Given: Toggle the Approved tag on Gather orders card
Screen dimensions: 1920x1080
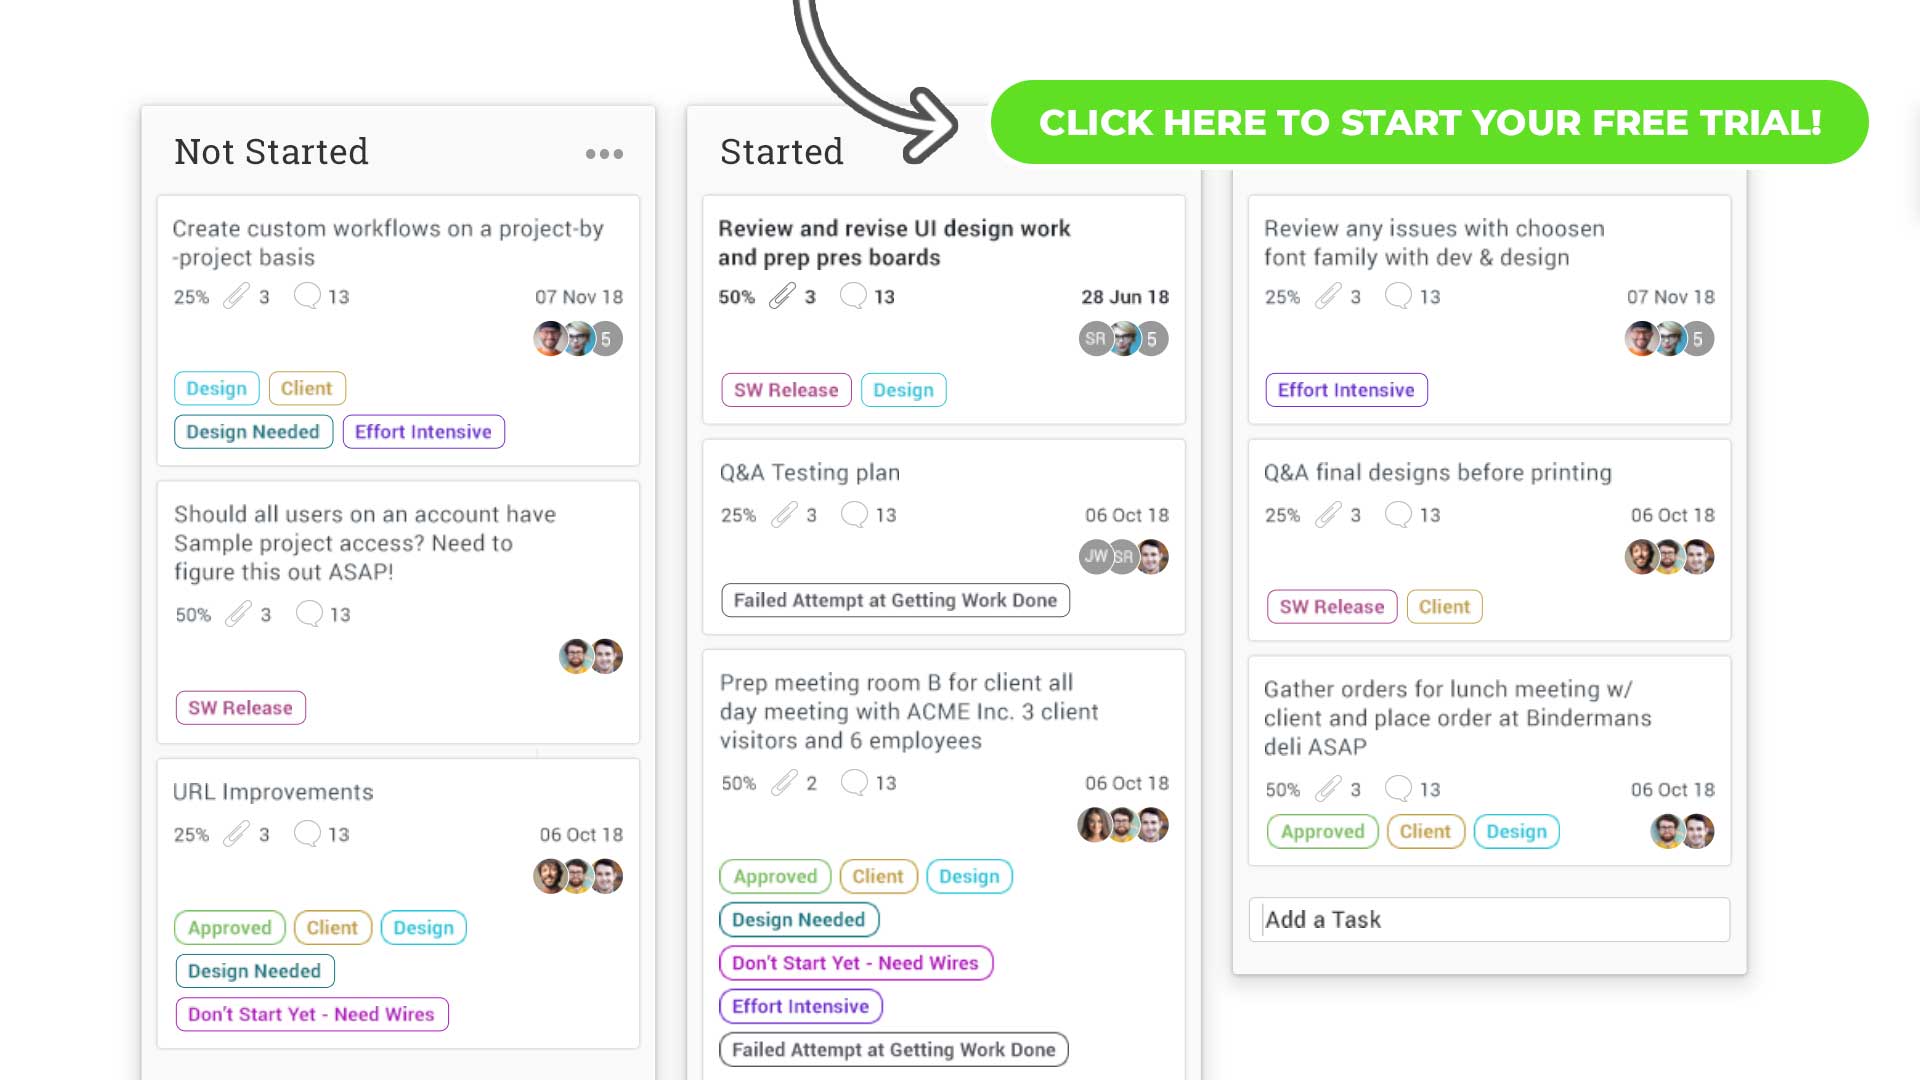Looking at the screenshot, I should tap(1321, 831).
